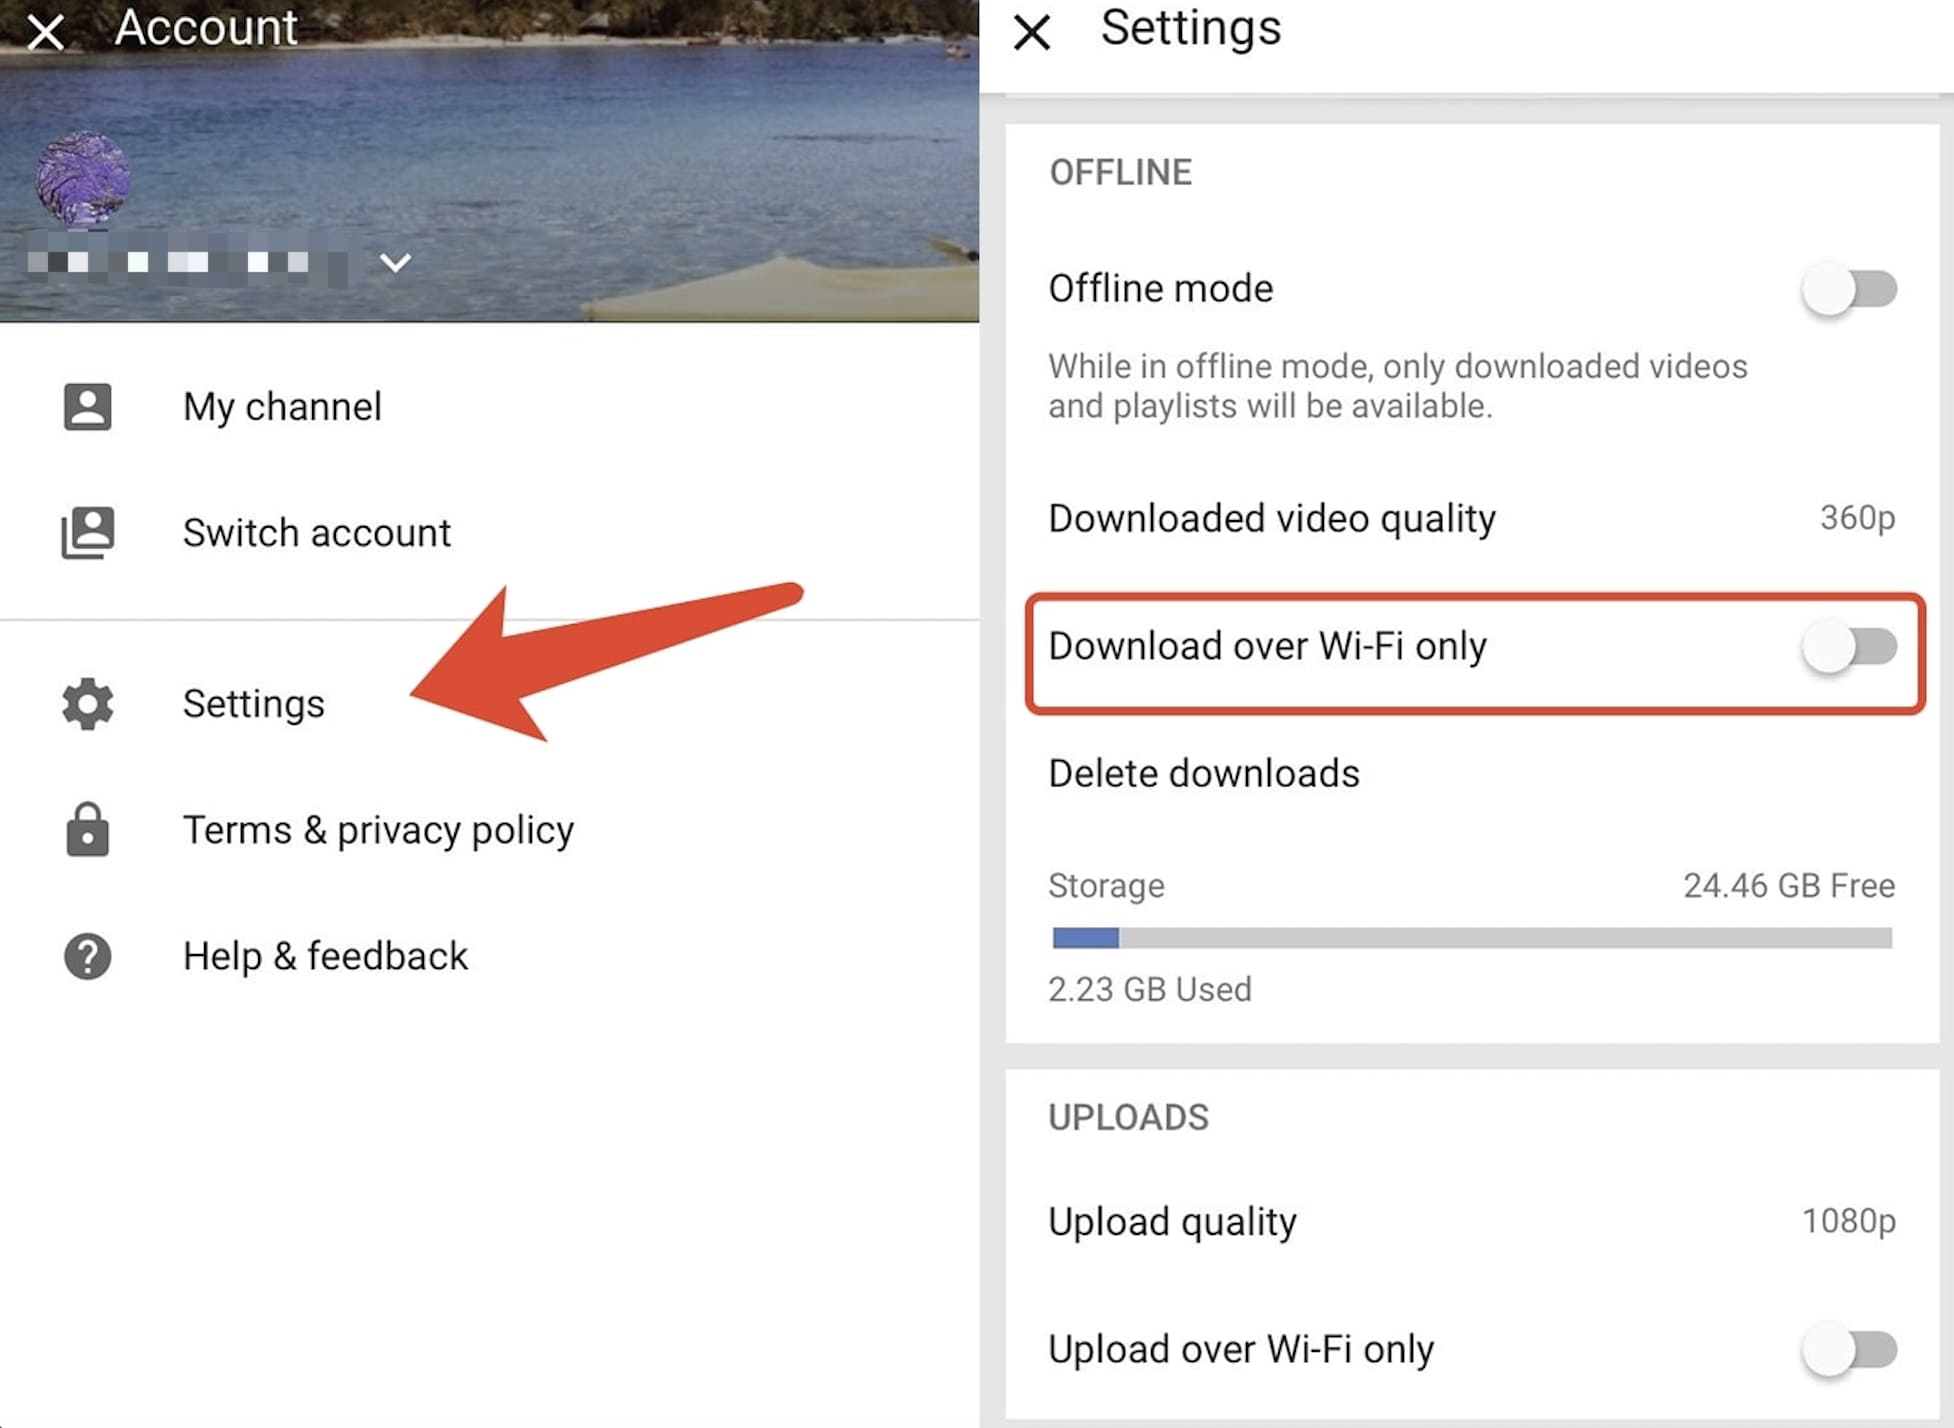Close the Account panel with X
Viewport: 1954px width, 1428px height.
(x=45, y=32)
